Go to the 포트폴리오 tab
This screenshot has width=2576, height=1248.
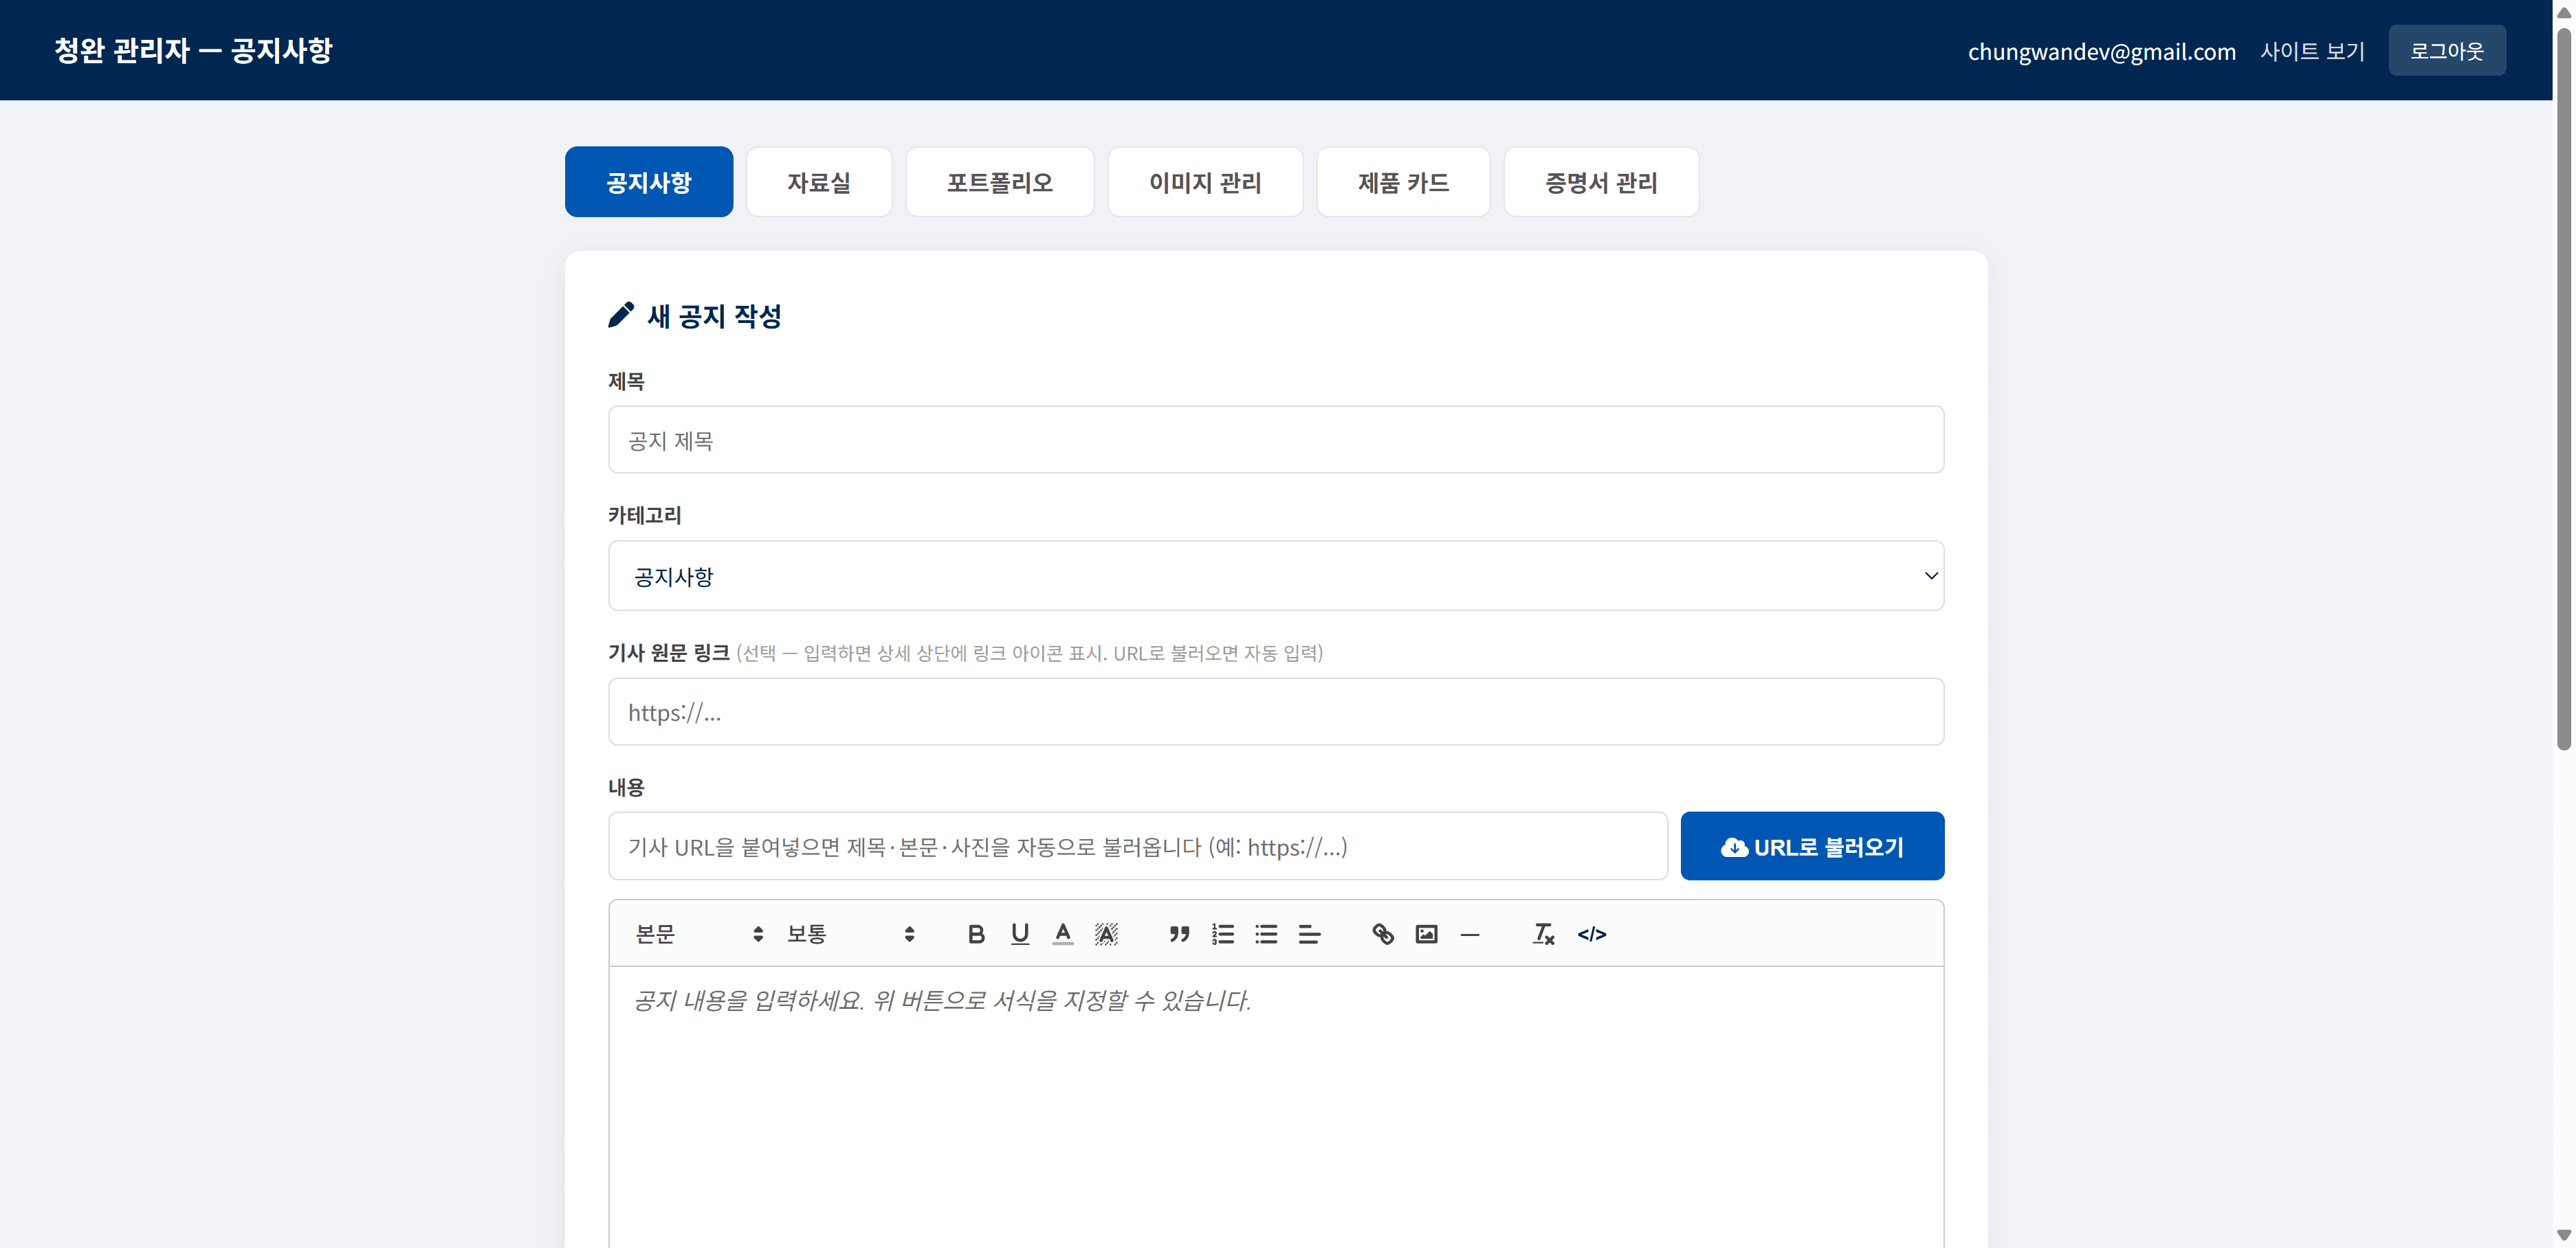1000,182
